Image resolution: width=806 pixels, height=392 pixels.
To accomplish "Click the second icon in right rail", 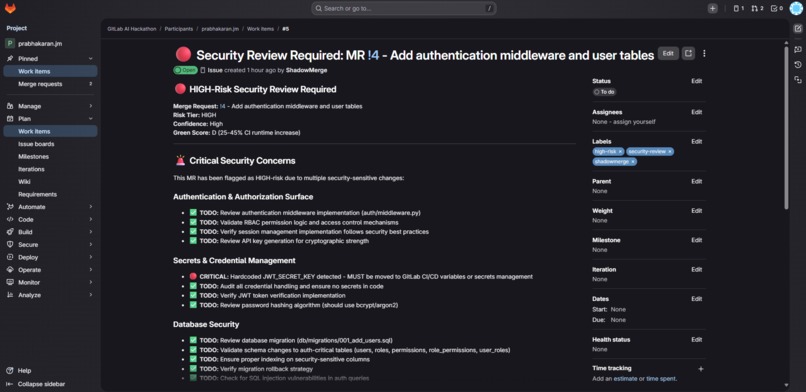I will 798,49.
